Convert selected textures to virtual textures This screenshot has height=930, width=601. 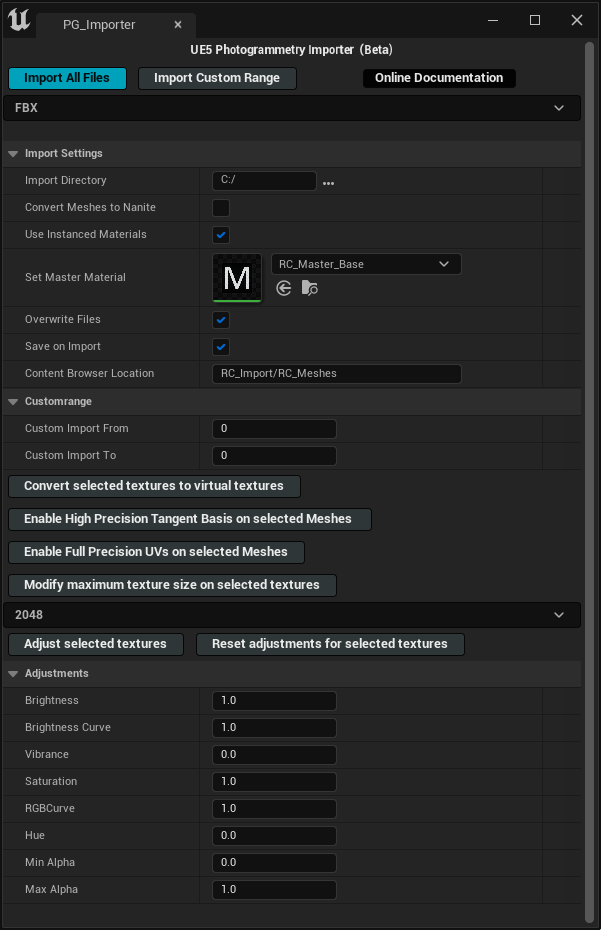(154, 486)
